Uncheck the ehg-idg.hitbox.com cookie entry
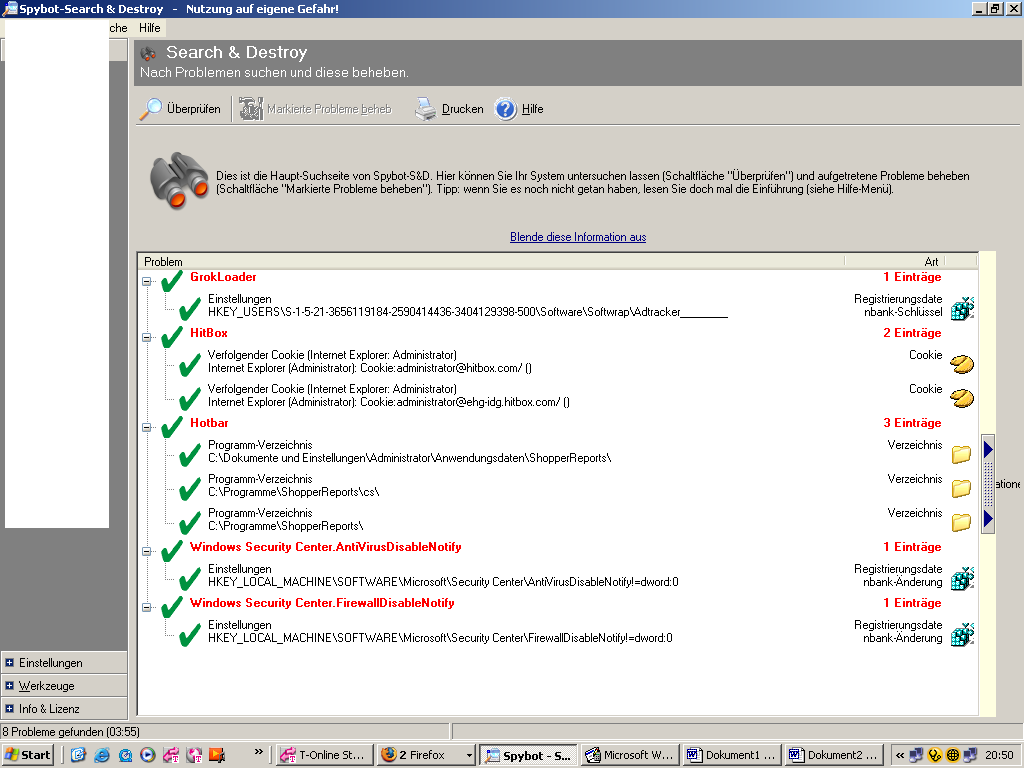 [x=189, y=398]
